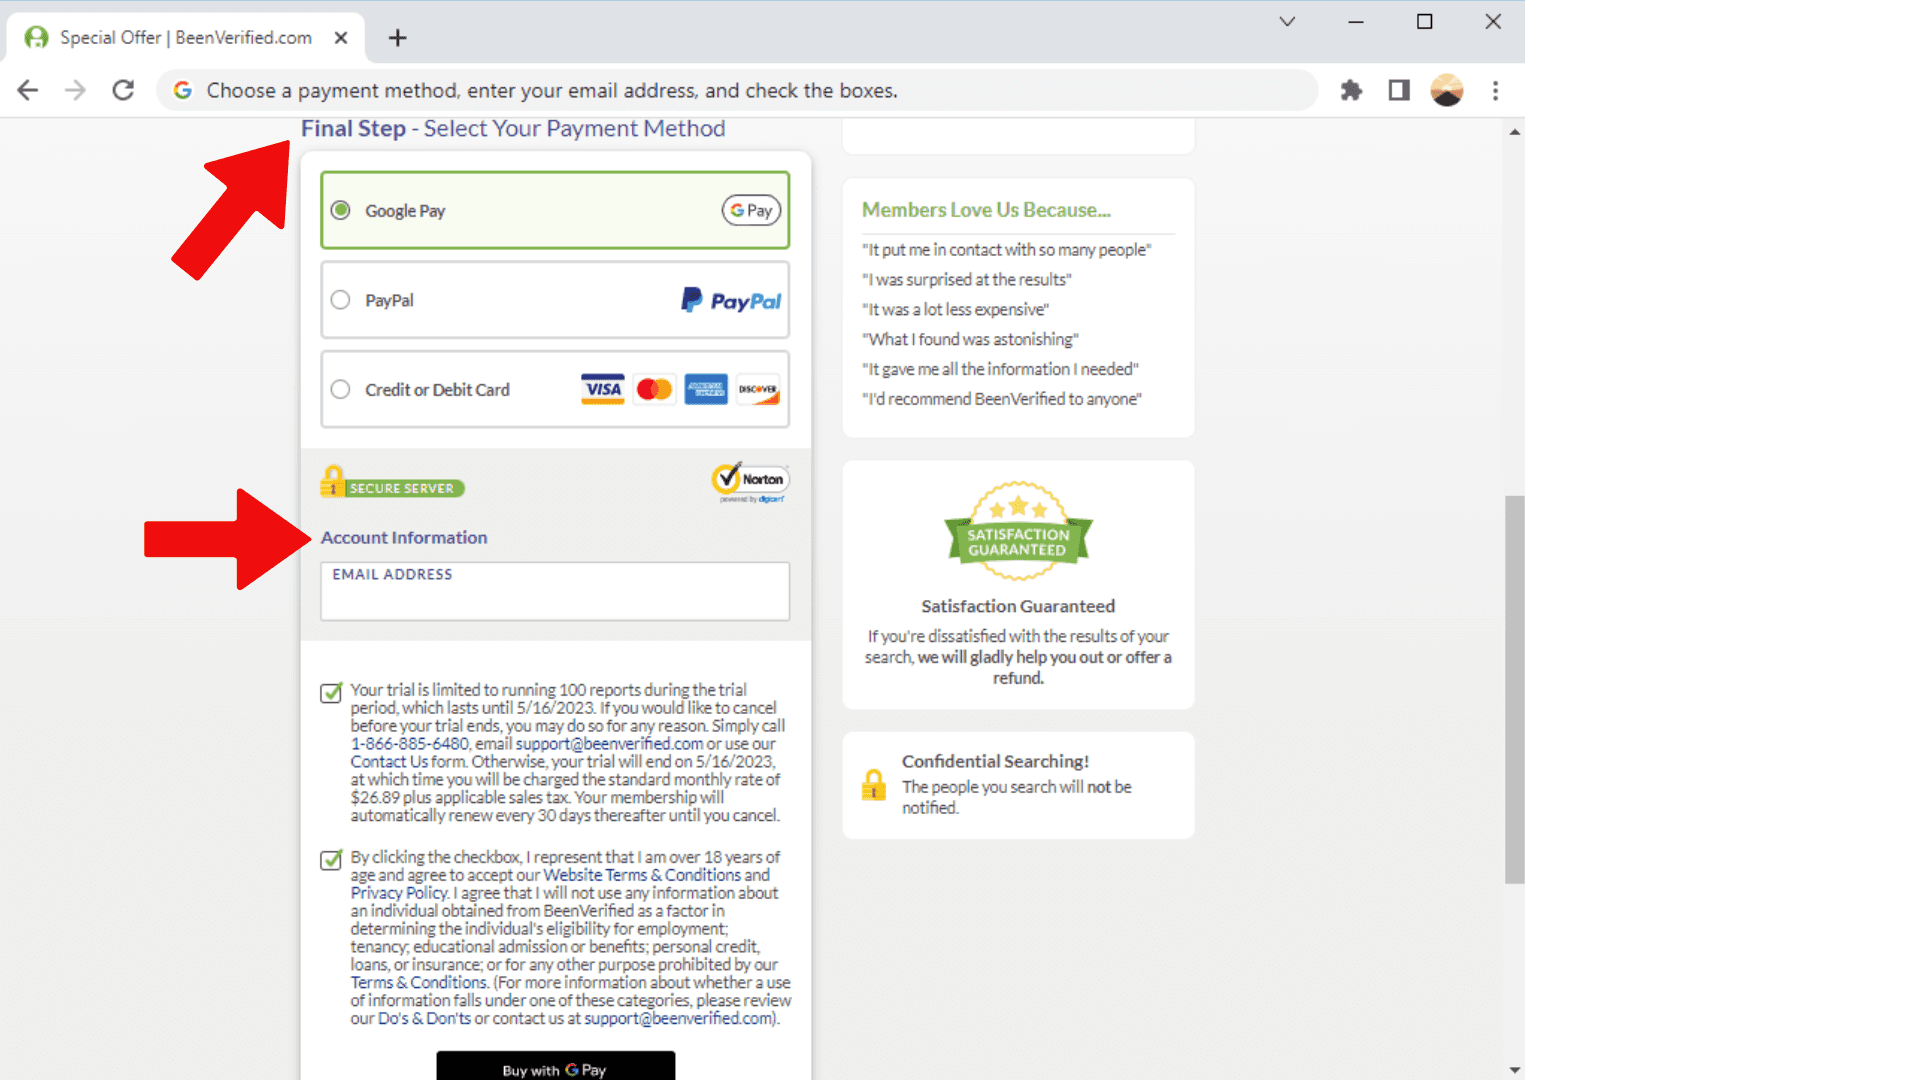
Task: Click the Discover card icon
Action: coord(758,389)
